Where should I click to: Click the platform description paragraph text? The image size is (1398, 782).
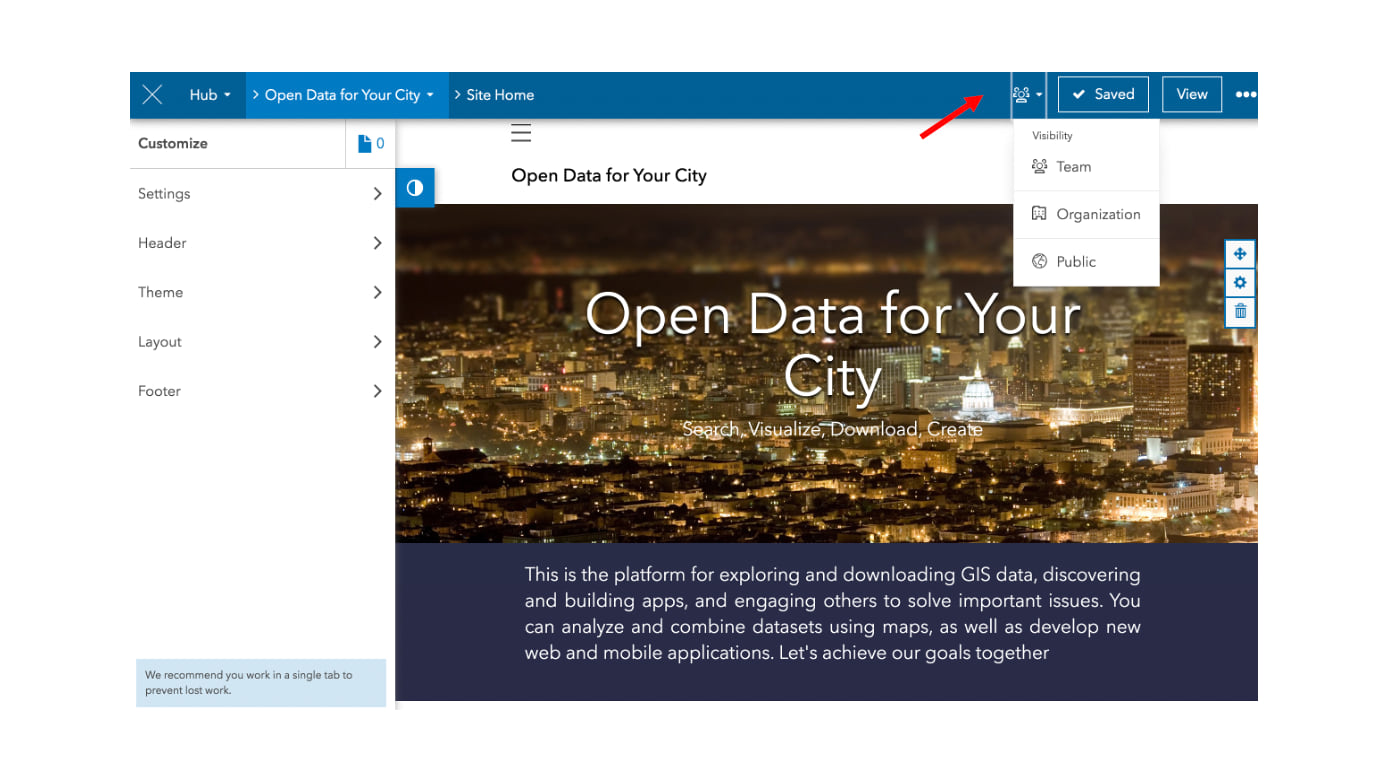pyautogui.click(x=833, y=614)
